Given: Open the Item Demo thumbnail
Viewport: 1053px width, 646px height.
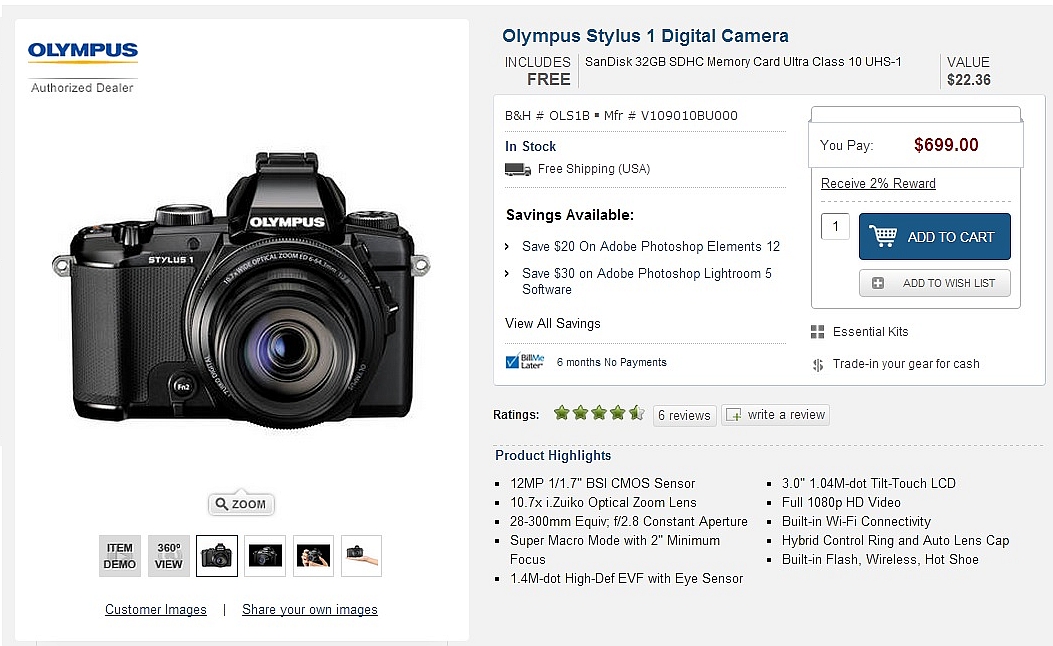Looking at the screenshot, I should [x=119, y=556].
